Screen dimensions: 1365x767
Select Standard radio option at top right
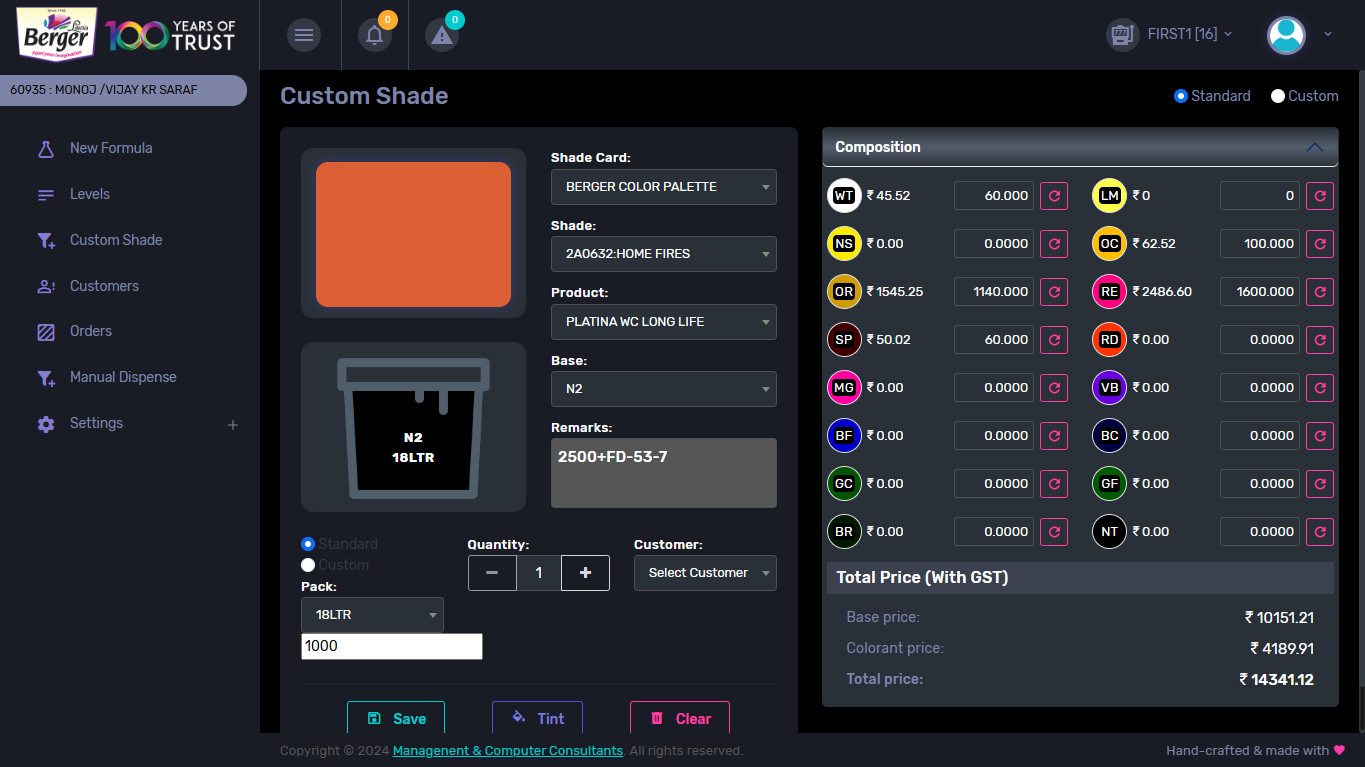pos(1181,96)
